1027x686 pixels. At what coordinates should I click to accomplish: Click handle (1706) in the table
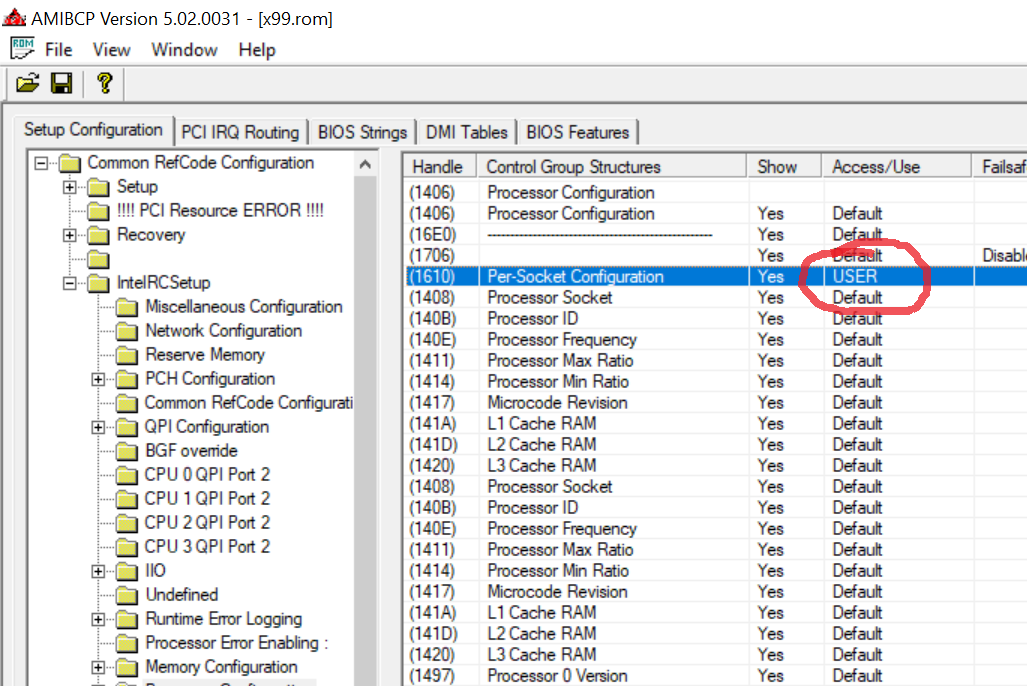pos(432,256)
